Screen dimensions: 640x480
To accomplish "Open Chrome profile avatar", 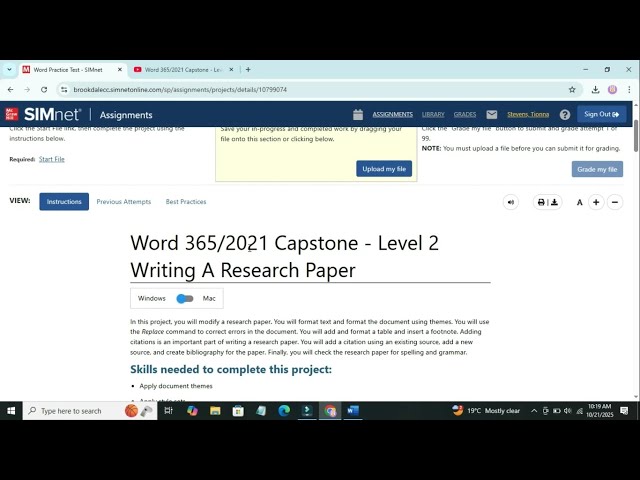I will (x=612, y=89).
